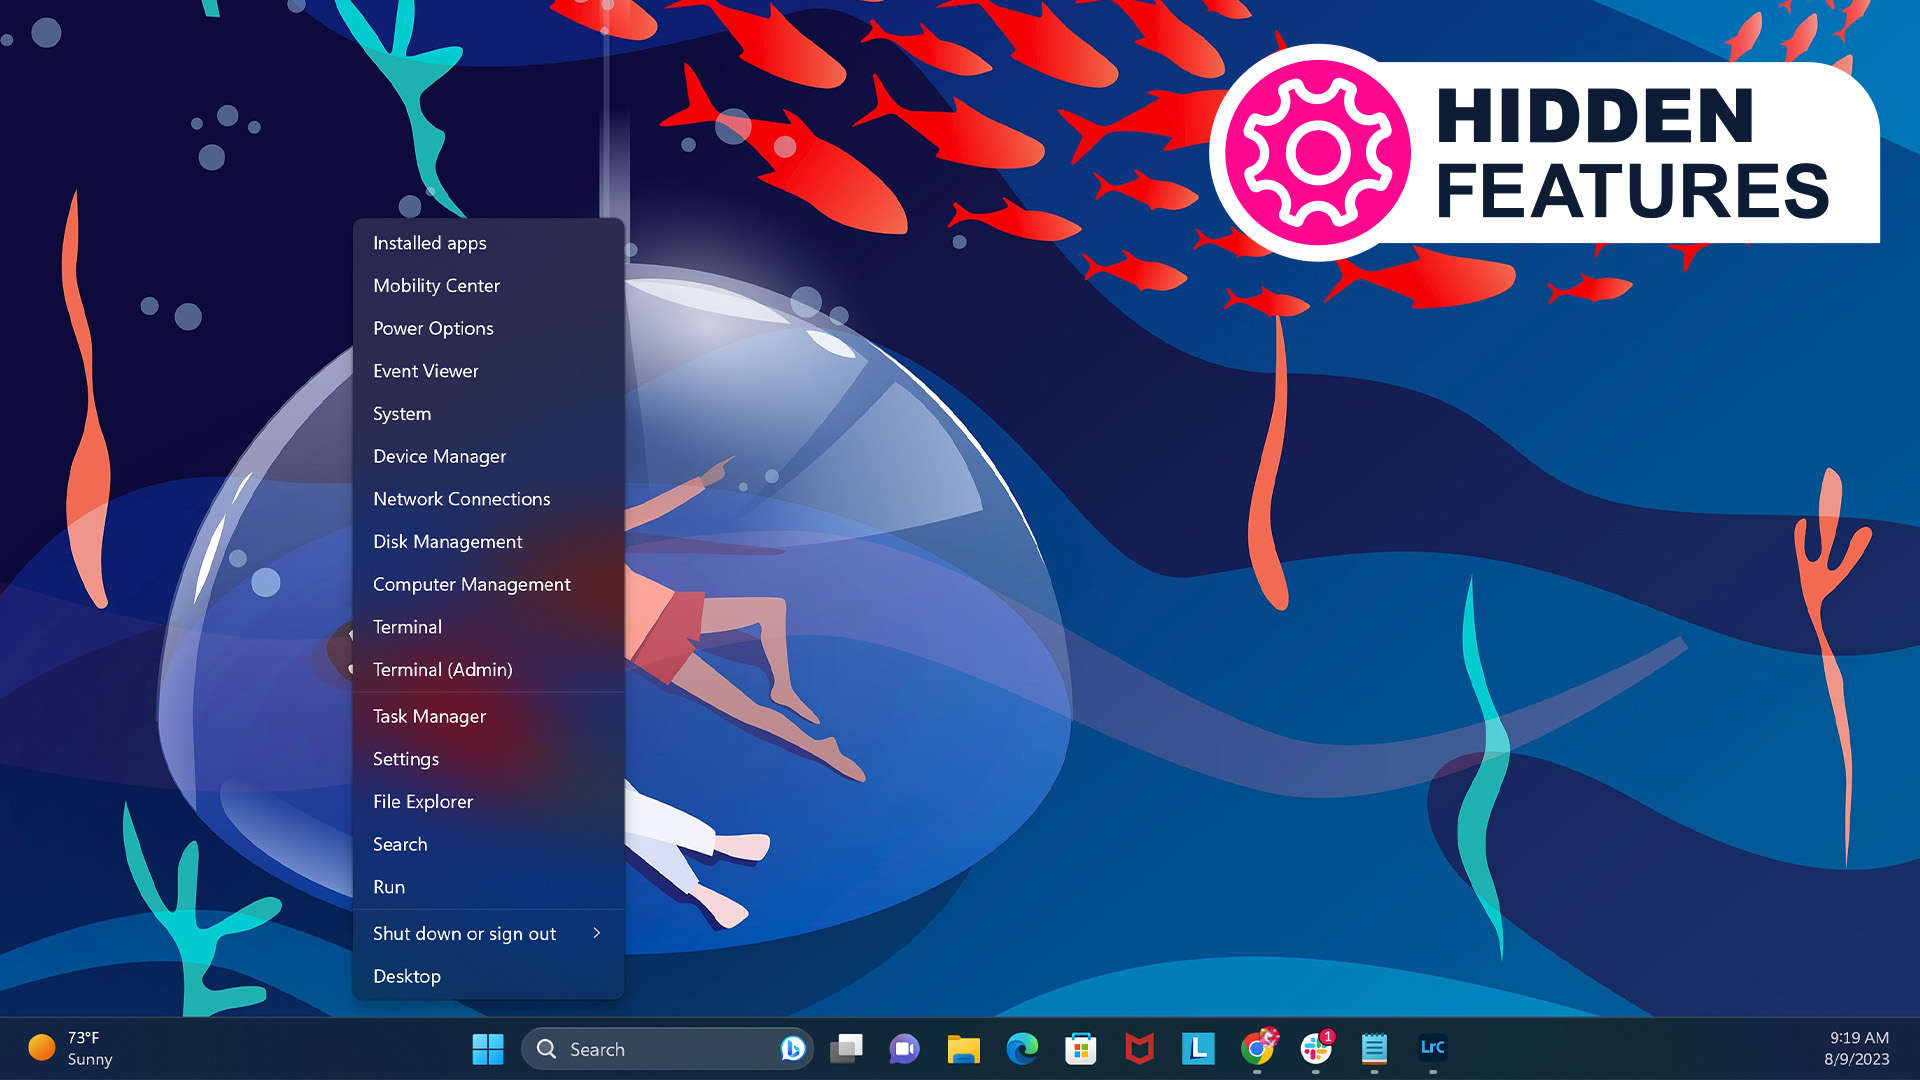Click the McAfee antivirus taskbar icon
Viewport: 1920px width, 1080px height.
(x=1138, y=1047)
